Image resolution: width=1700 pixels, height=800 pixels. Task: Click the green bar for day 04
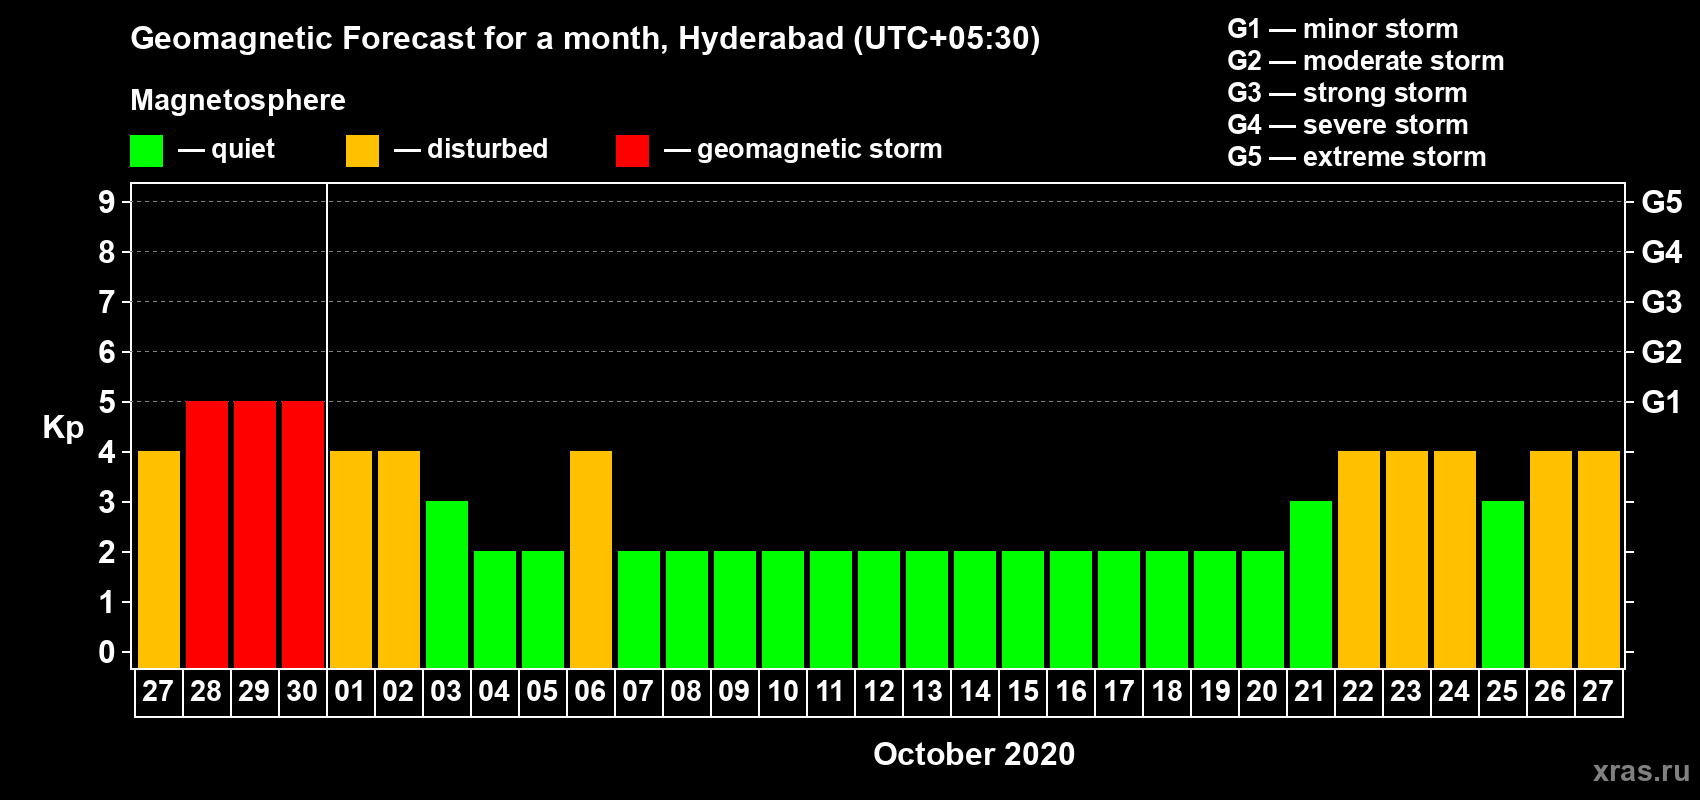coord(495,609)
